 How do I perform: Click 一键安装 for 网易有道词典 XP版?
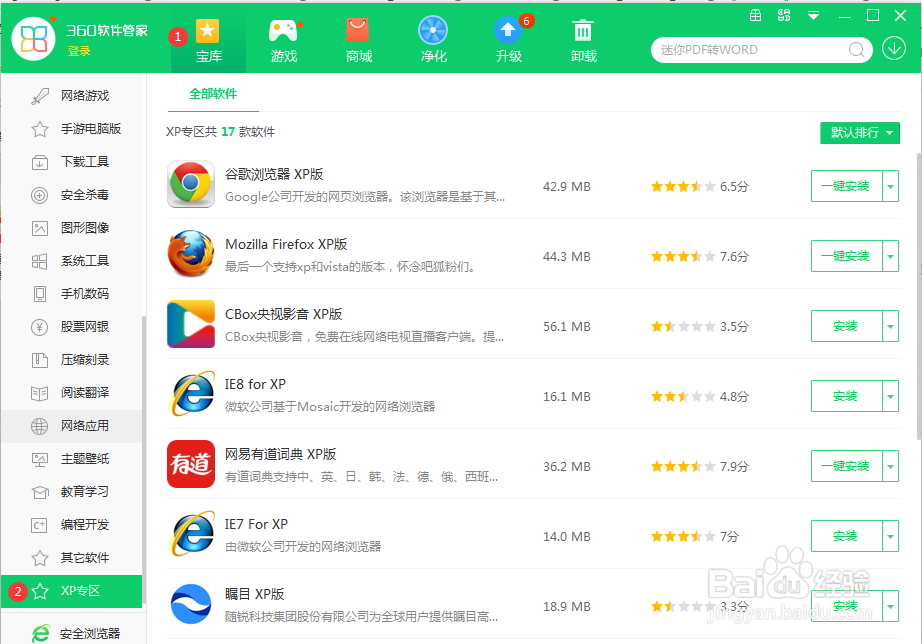pyautogui.click(x=846, y=466)
